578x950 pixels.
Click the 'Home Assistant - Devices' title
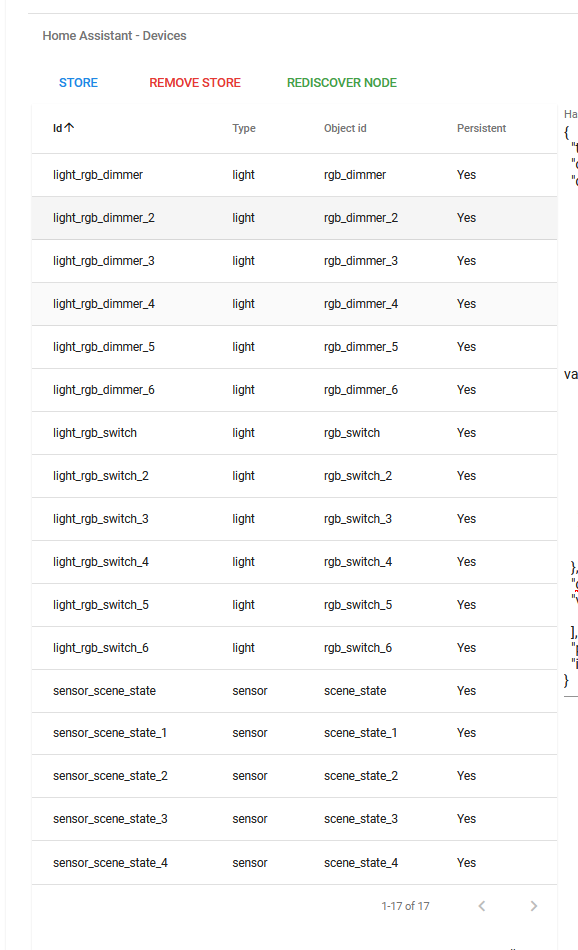113,35
